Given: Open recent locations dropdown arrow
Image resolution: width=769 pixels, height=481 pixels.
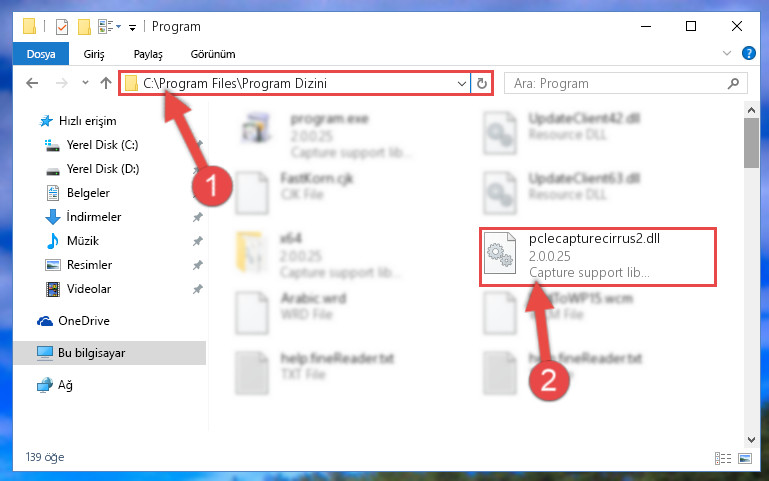Looking at the screenshot, I should (85, 83).
